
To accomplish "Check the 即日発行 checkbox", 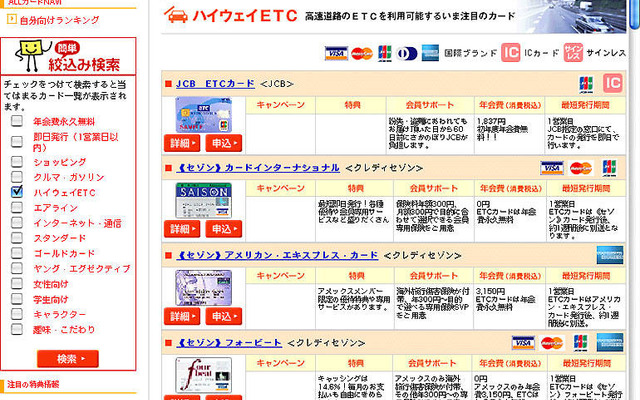I will [17, 141].
